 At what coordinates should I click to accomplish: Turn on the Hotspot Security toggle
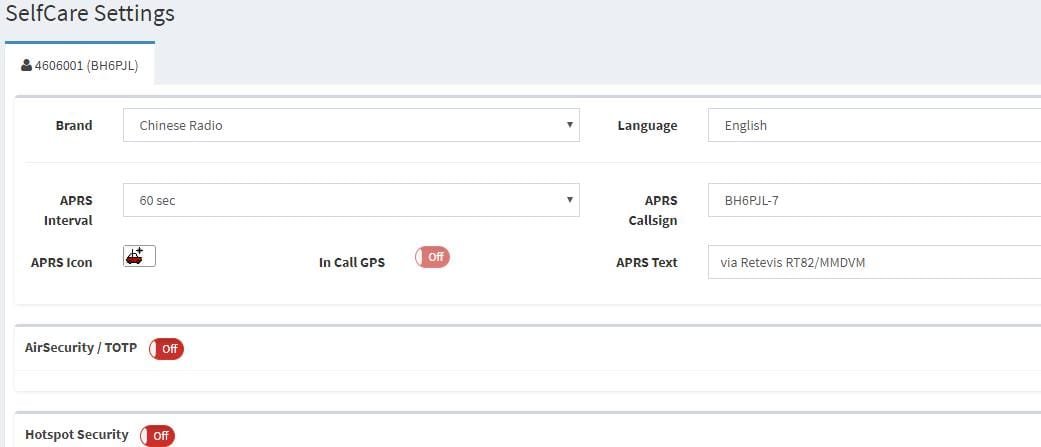[x=157, y=436]
